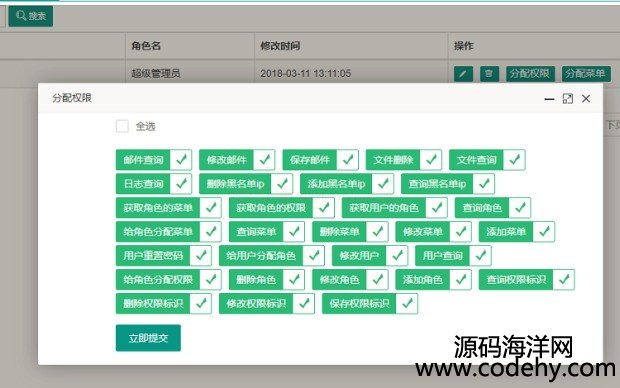The width and height of the screenshot is (620, 388).
Task: Toggle the 修改邮件 permission
Action: pyautogui.click(x=237, y=160)
